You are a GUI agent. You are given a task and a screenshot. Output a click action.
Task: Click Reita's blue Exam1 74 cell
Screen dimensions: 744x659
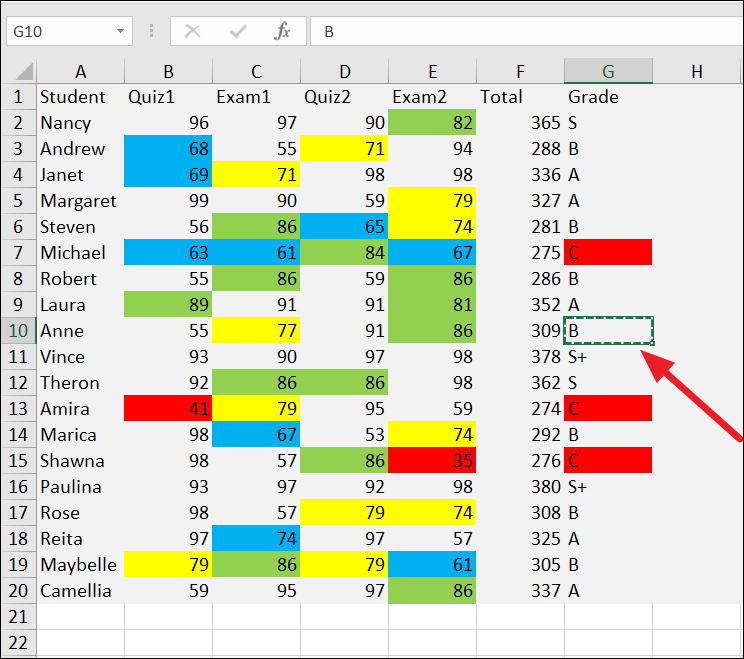(x=256, y=538)
